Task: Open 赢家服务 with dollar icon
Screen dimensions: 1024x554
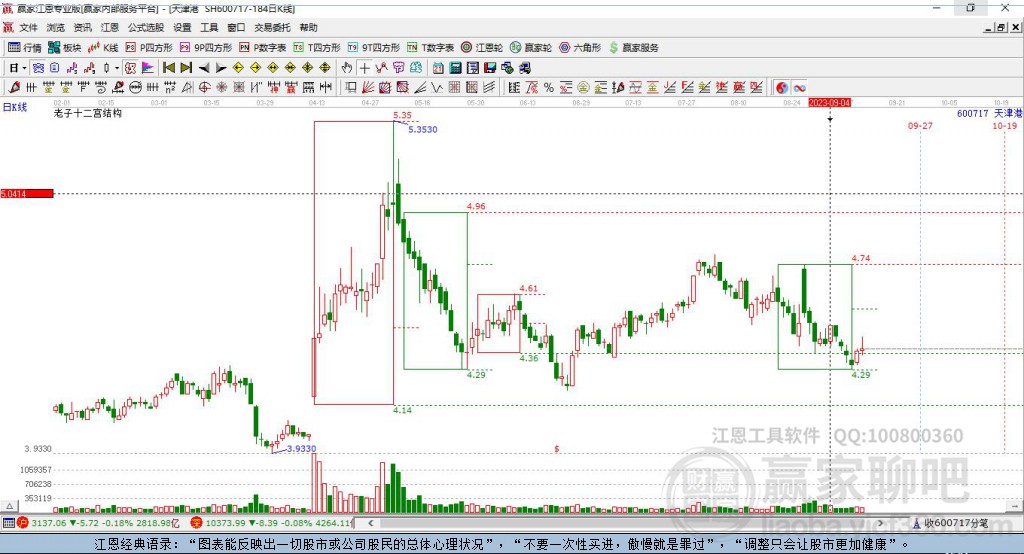Action: (x=633, y=48)
